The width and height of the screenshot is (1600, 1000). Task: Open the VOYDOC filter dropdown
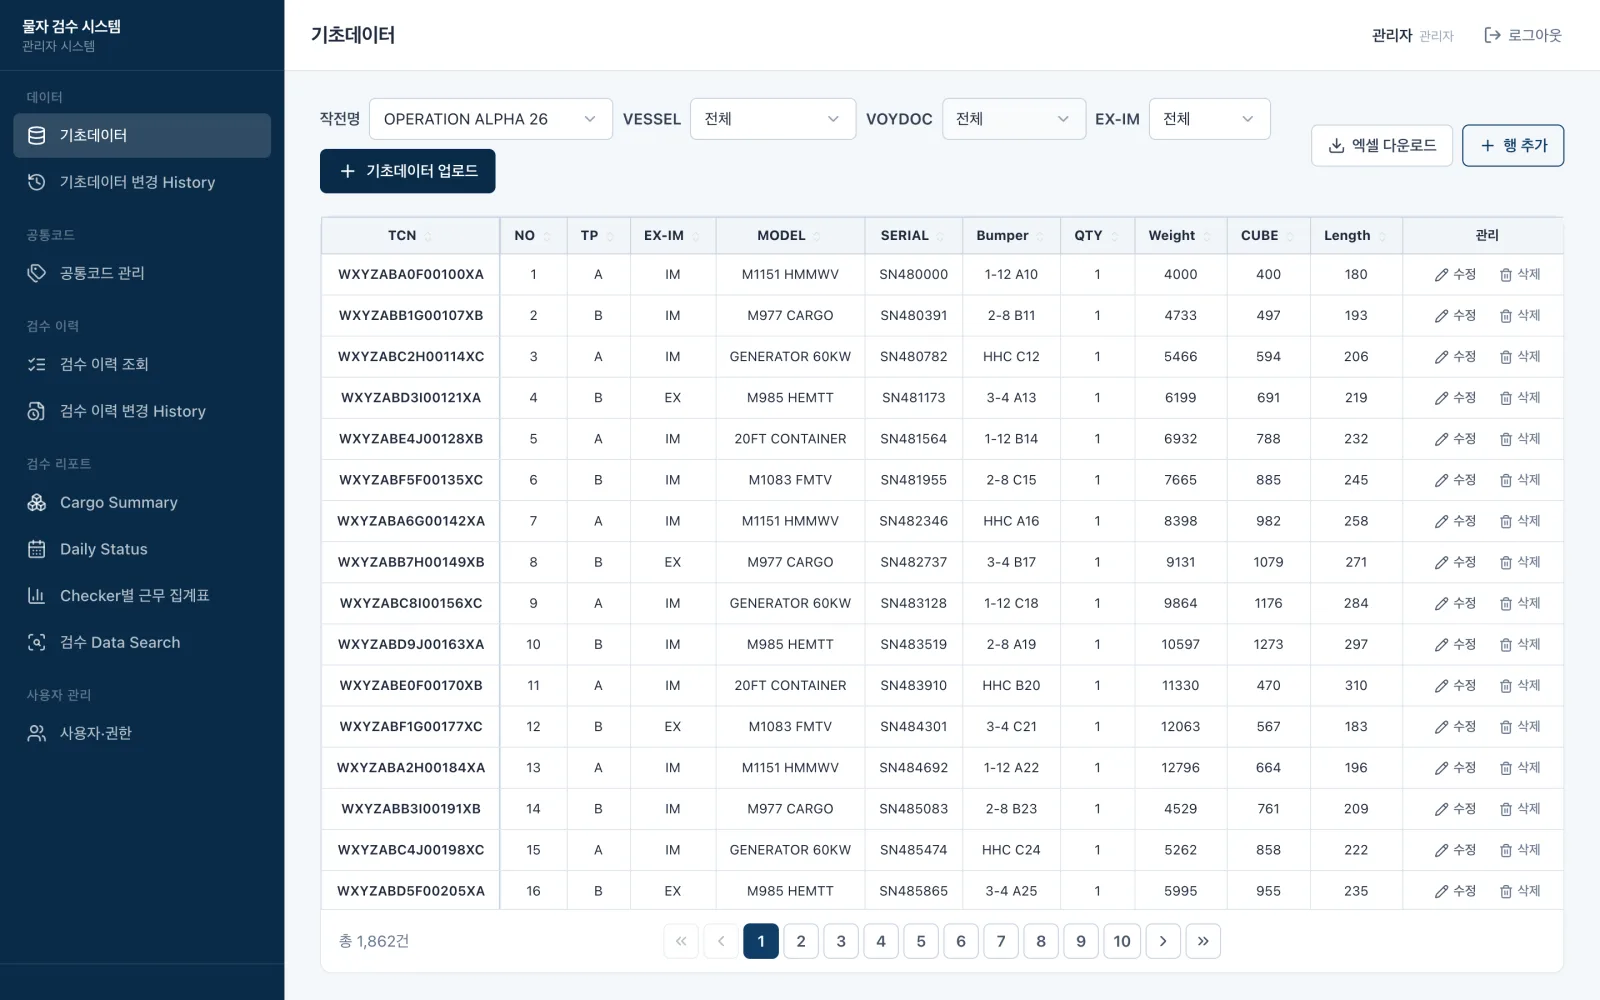click(x=1013, y=119)
